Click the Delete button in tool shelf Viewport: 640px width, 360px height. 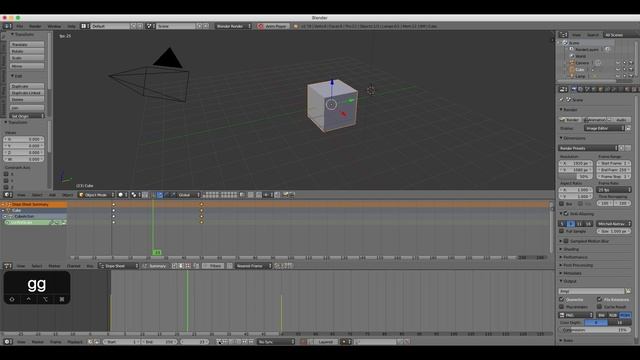(x=27, y=100)
